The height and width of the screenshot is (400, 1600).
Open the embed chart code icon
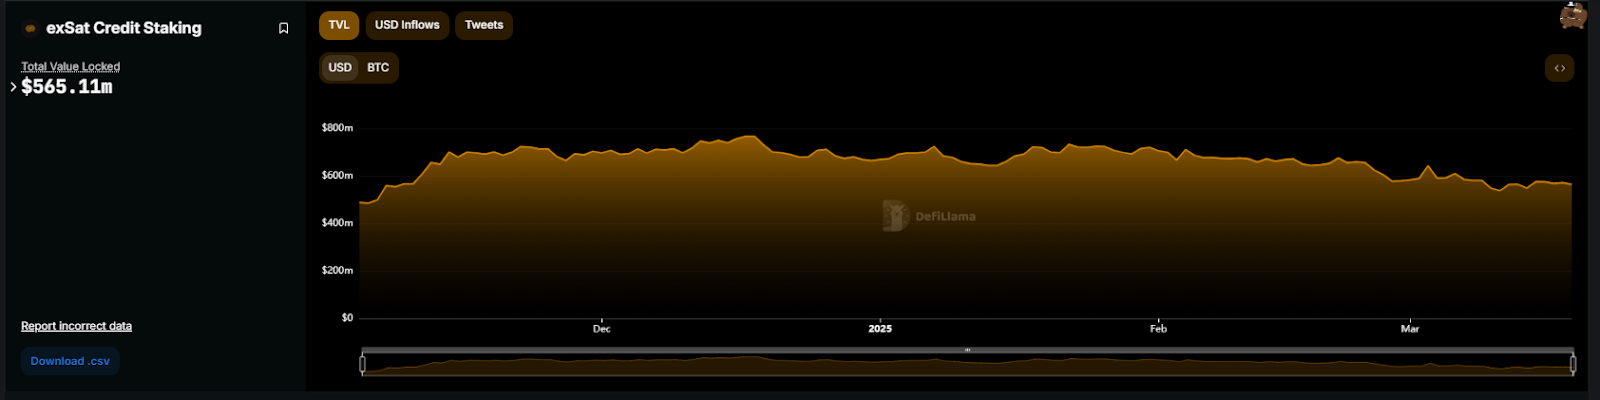coord(1559,68)
